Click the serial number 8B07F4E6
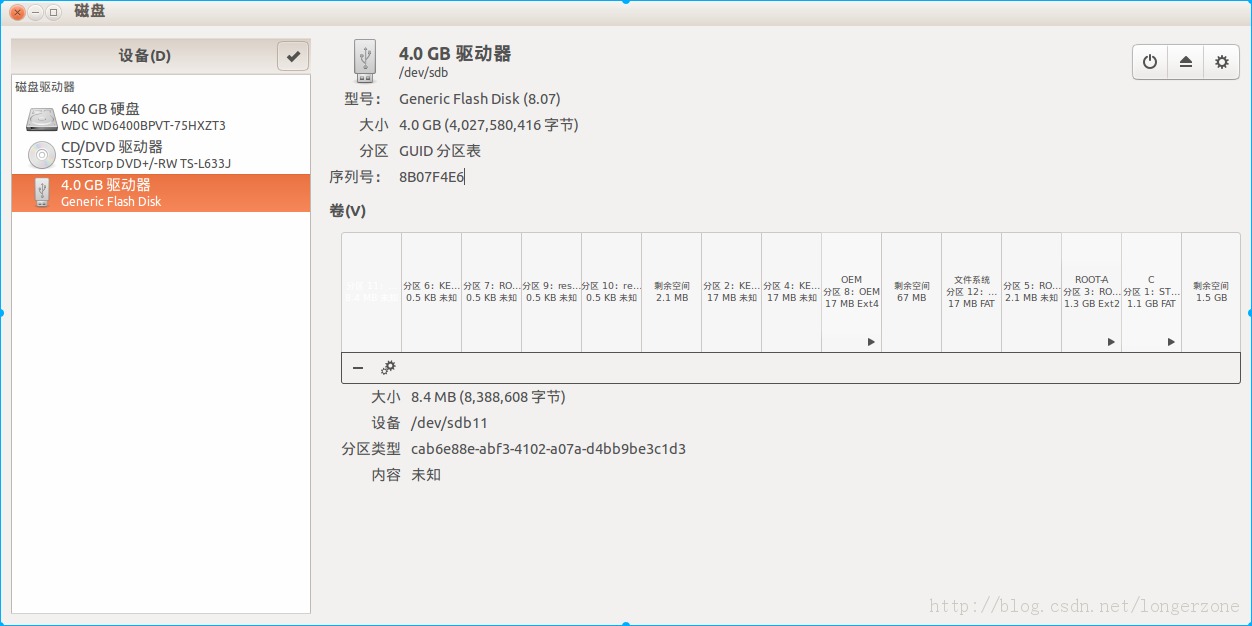 coord(432,177)
